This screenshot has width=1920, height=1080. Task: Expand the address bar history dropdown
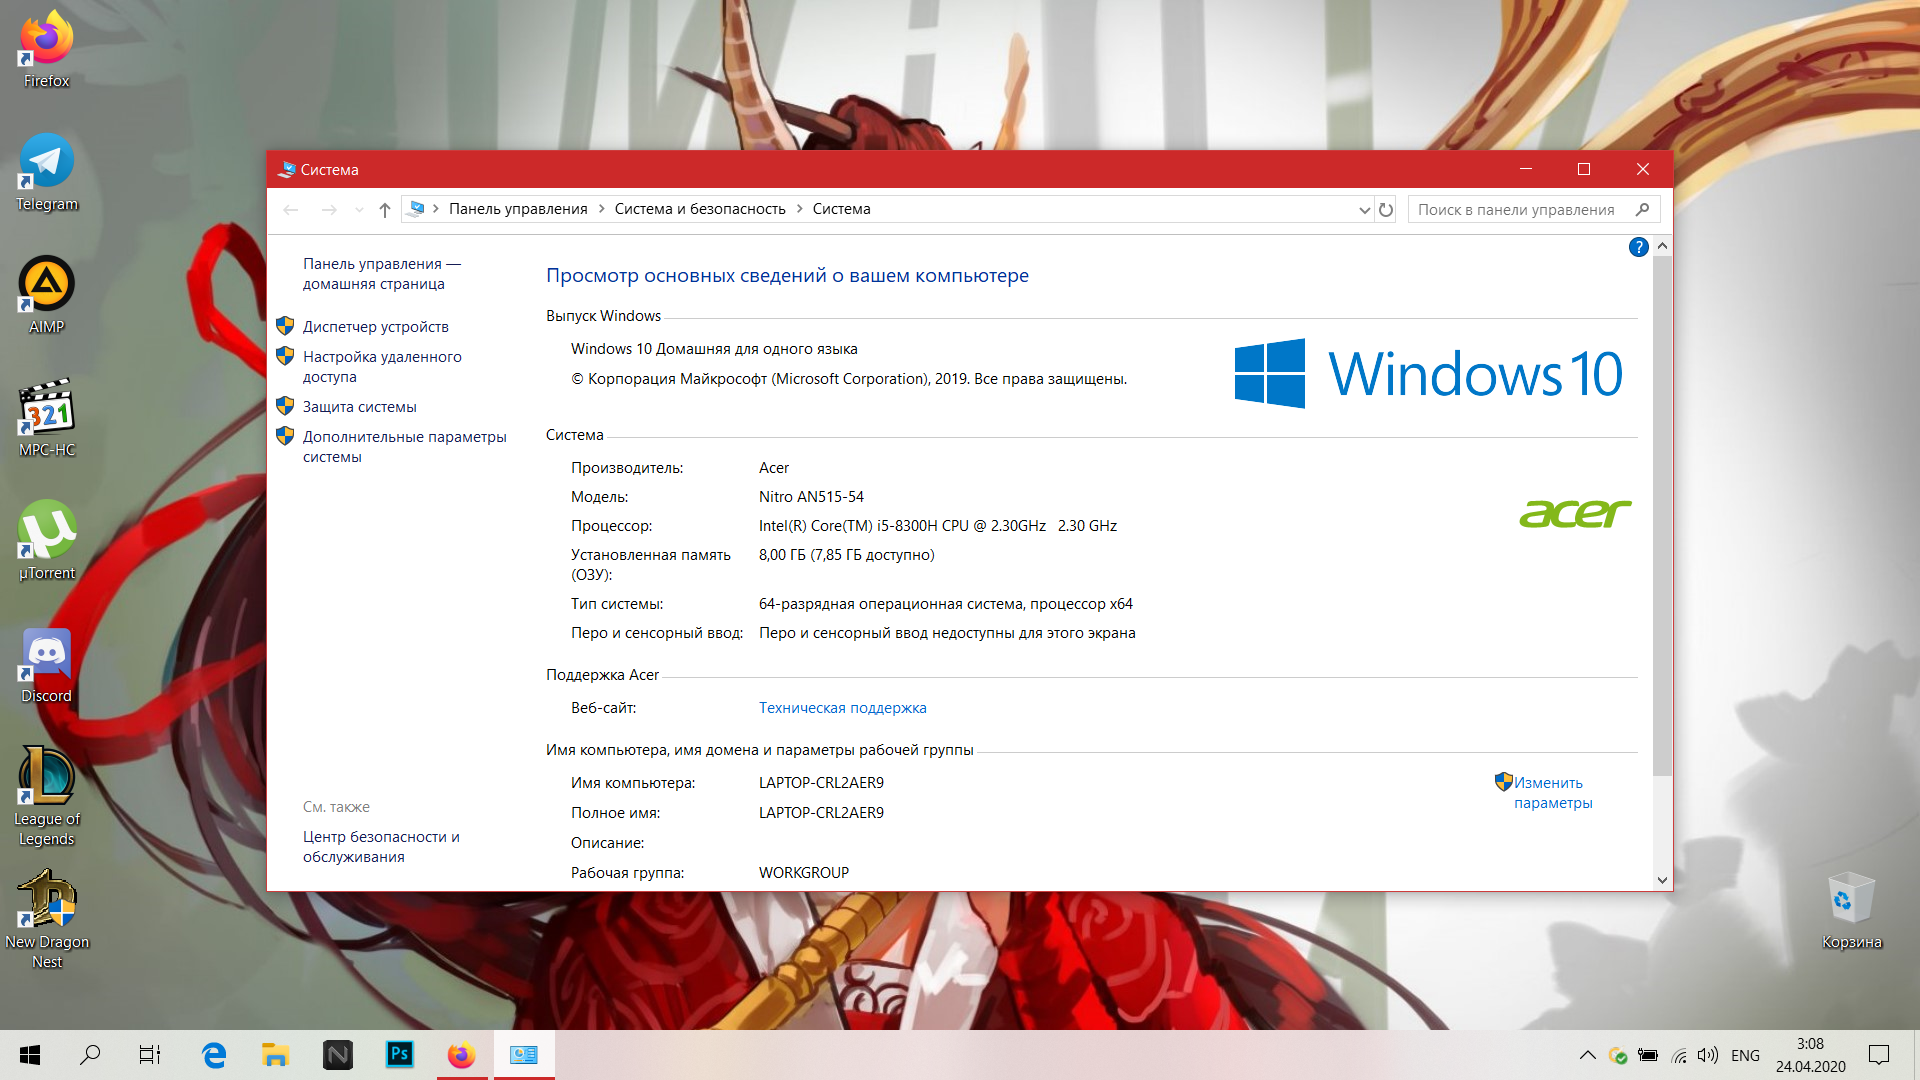click(x=1364, y=210)
